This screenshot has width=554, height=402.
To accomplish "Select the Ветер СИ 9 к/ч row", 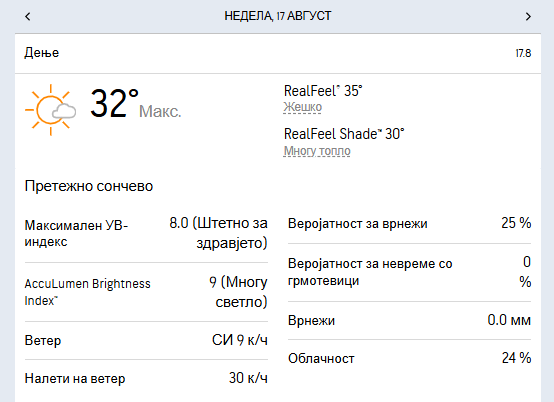I will pyautogui.click(x=146, y=341).
